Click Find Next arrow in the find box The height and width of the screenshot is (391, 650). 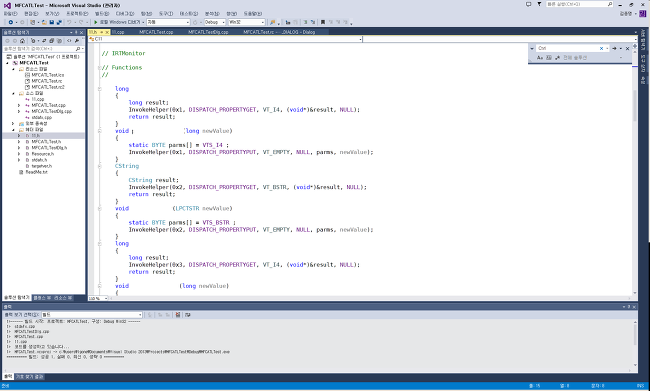point(614,49)
